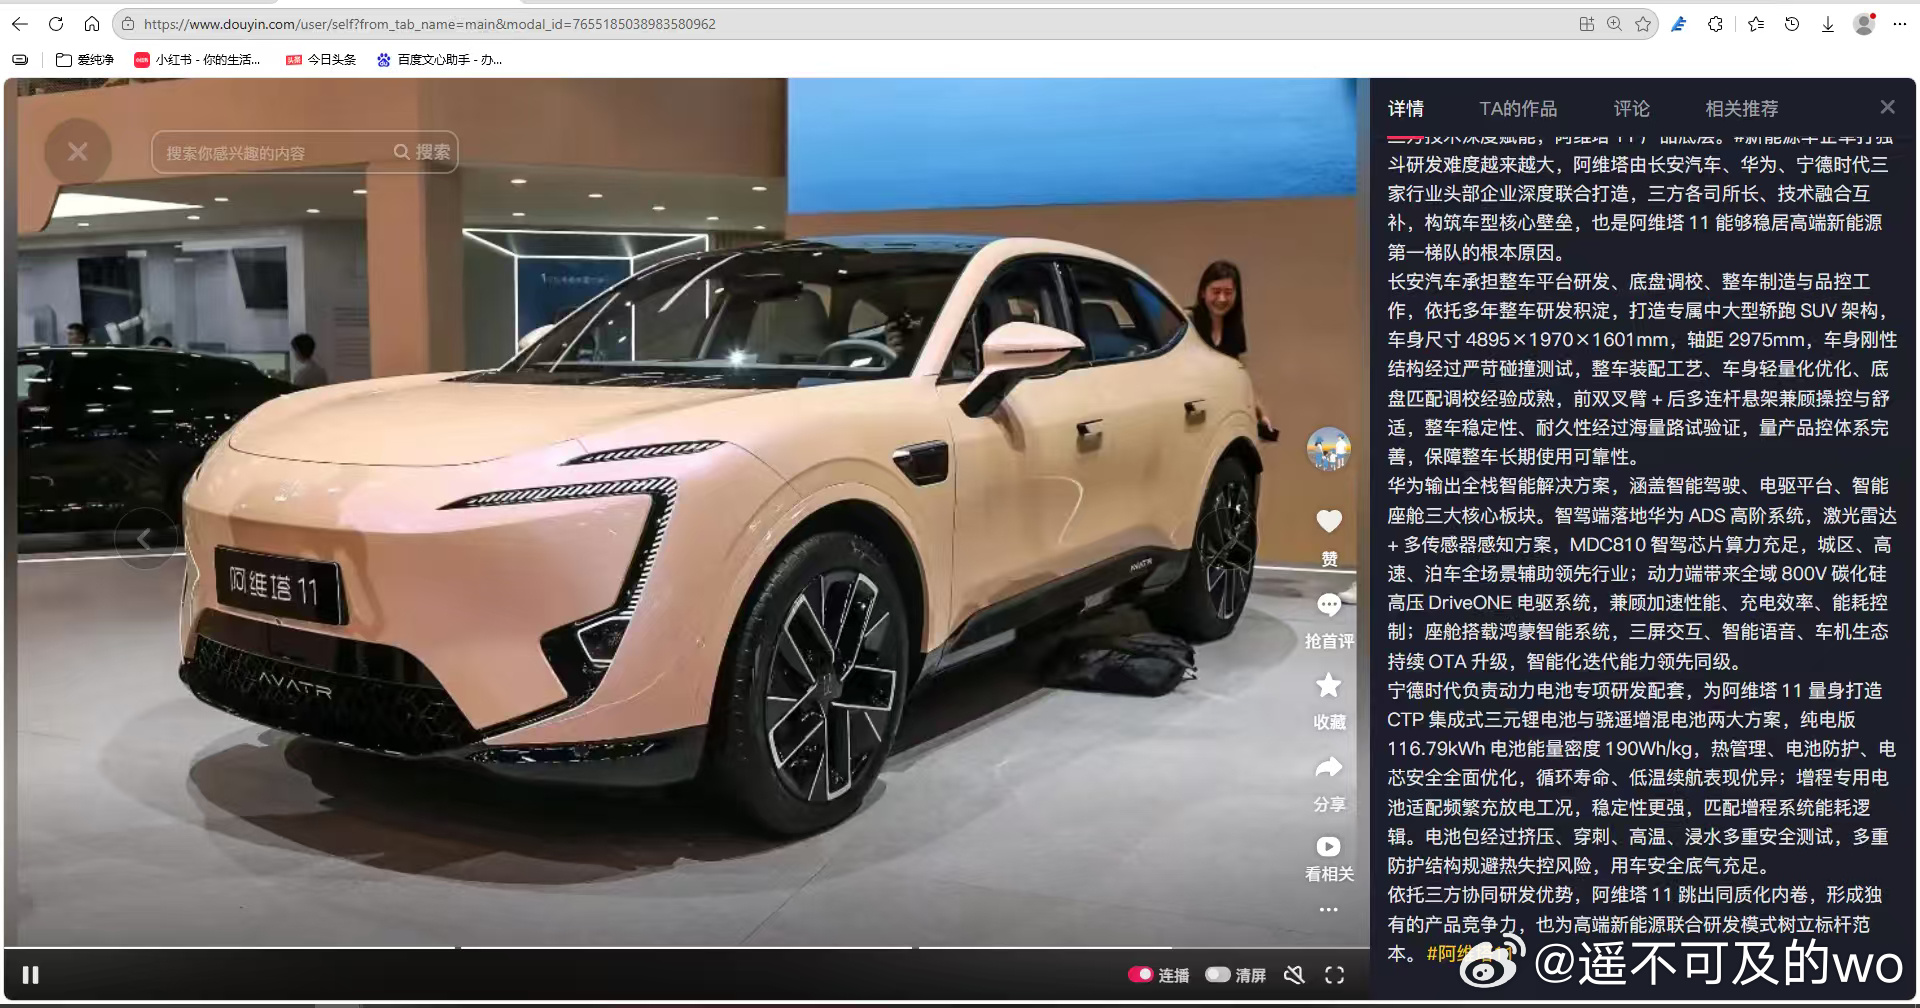Enter fullscreen mode with the fullscreen icon
1920x1008 pixels.
(1334, 975)
